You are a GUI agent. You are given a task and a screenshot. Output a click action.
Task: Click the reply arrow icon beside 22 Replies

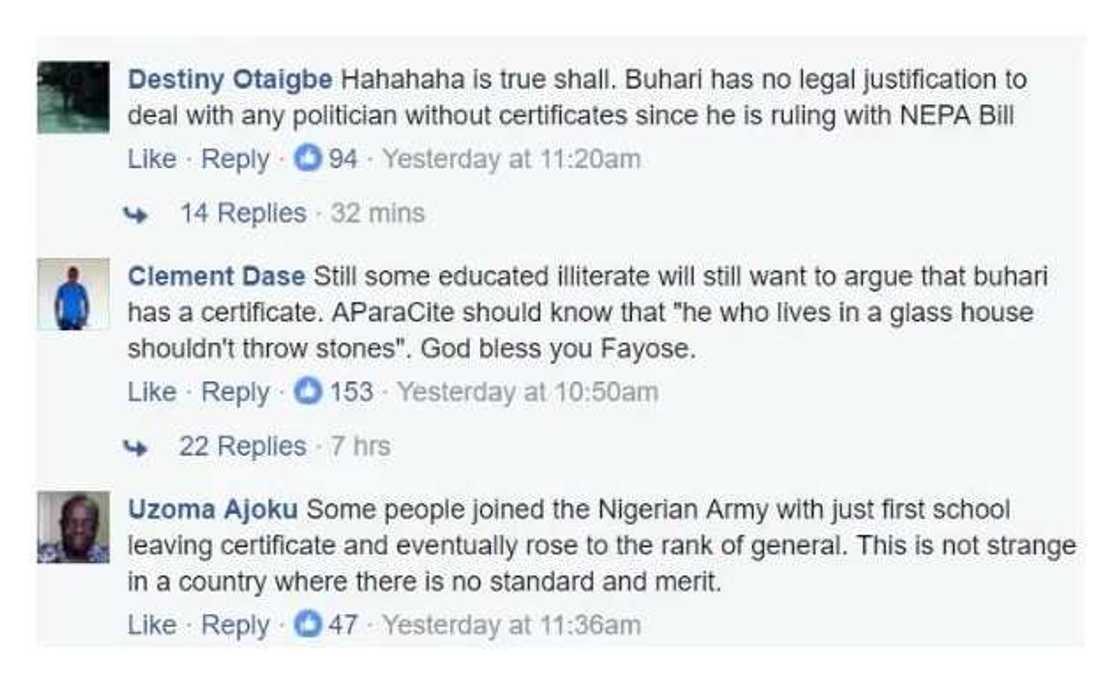coord(138,447)
